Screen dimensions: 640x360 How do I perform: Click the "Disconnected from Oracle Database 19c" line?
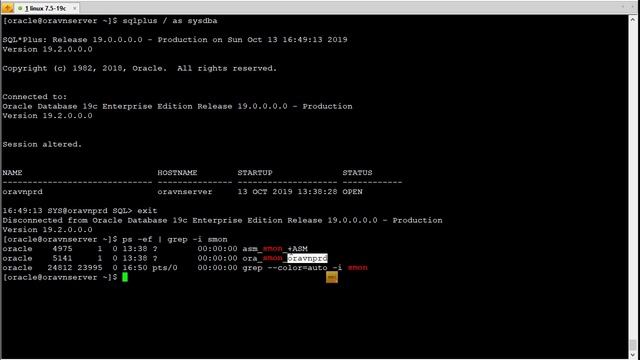click(222, 220)
